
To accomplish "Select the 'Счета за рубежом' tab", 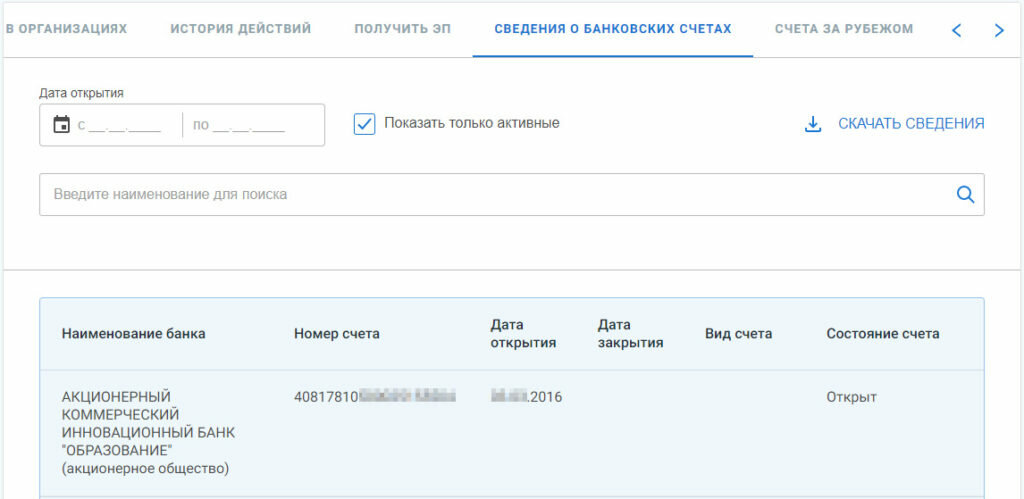I will 843,28.
